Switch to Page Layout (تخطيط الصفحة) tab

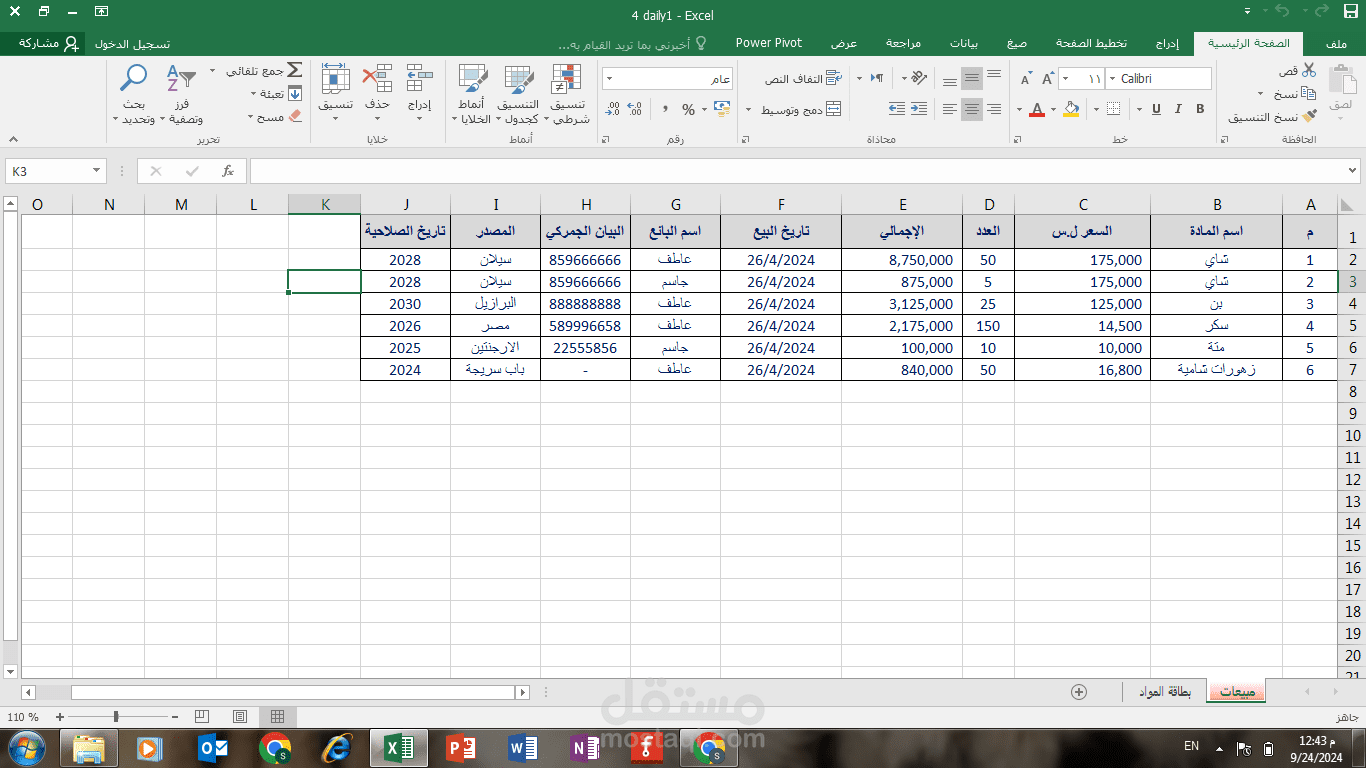point(1091,44)
